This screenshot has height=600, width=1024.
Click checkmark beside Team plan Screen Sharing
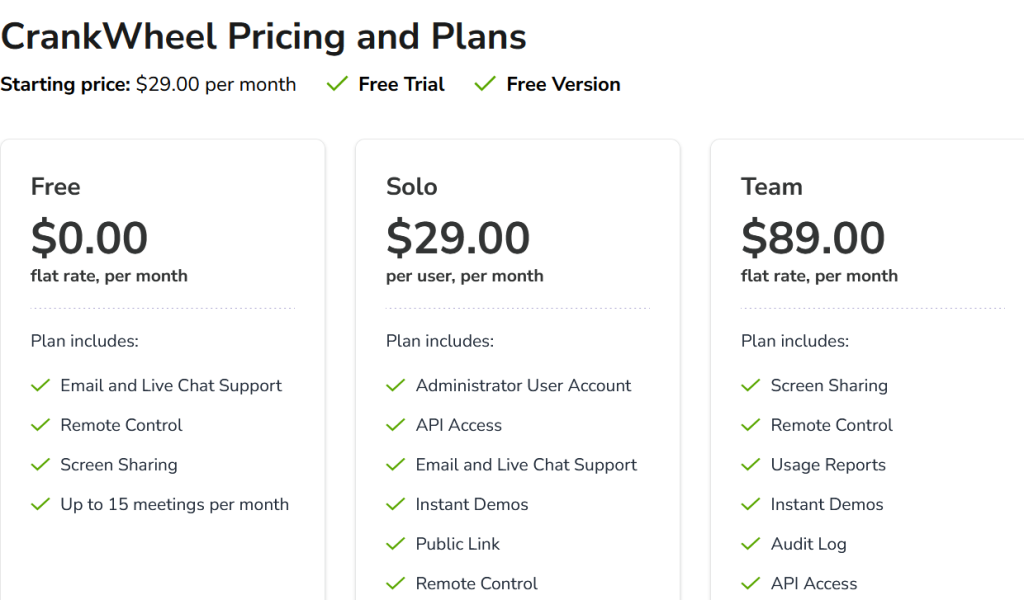tap(751, 386)
